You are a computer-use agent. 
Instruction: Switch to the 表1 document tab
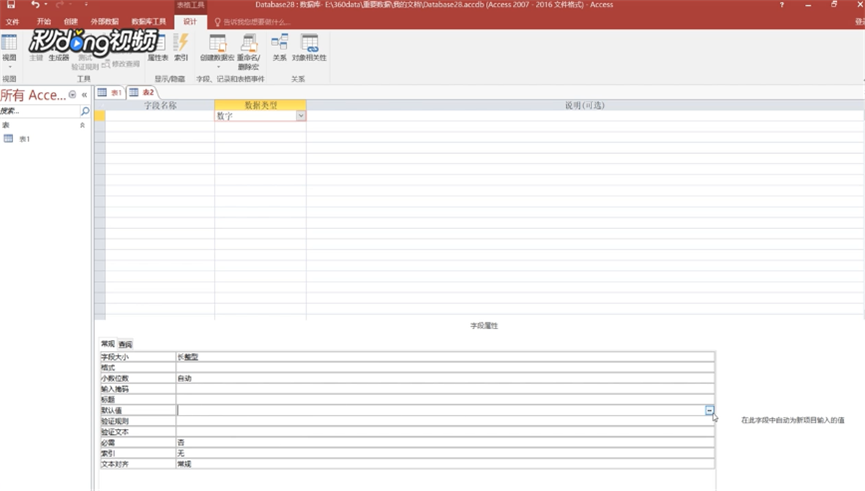coord(110,93)
